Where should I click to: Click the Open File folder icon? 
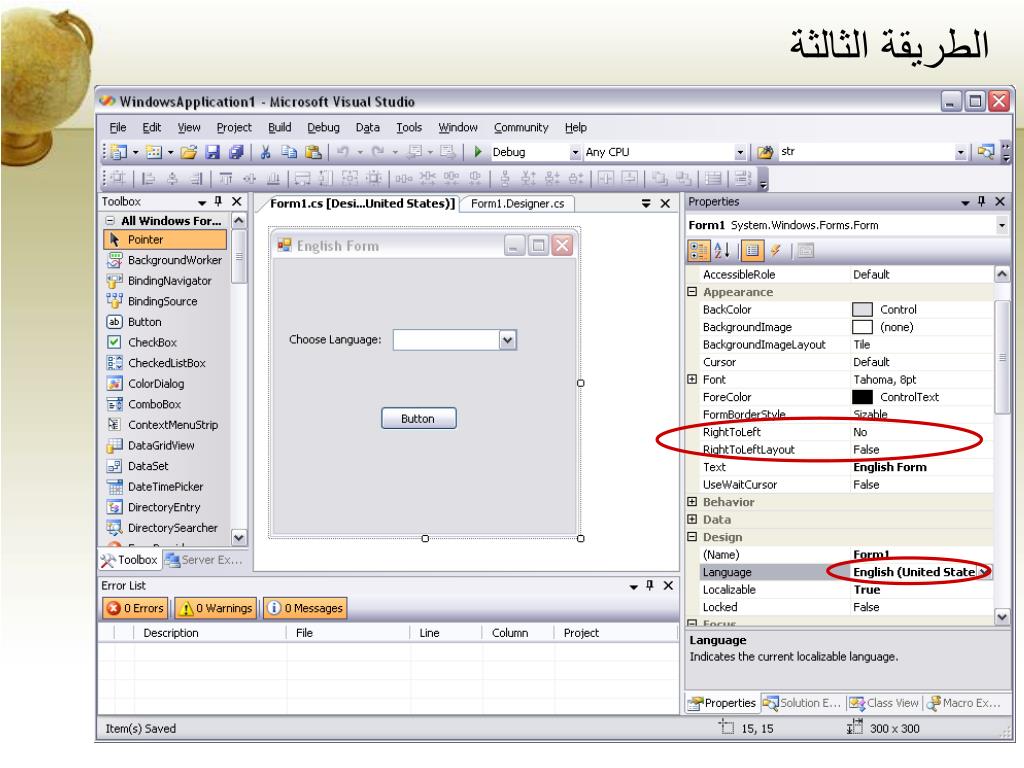[x=189, y=152]
